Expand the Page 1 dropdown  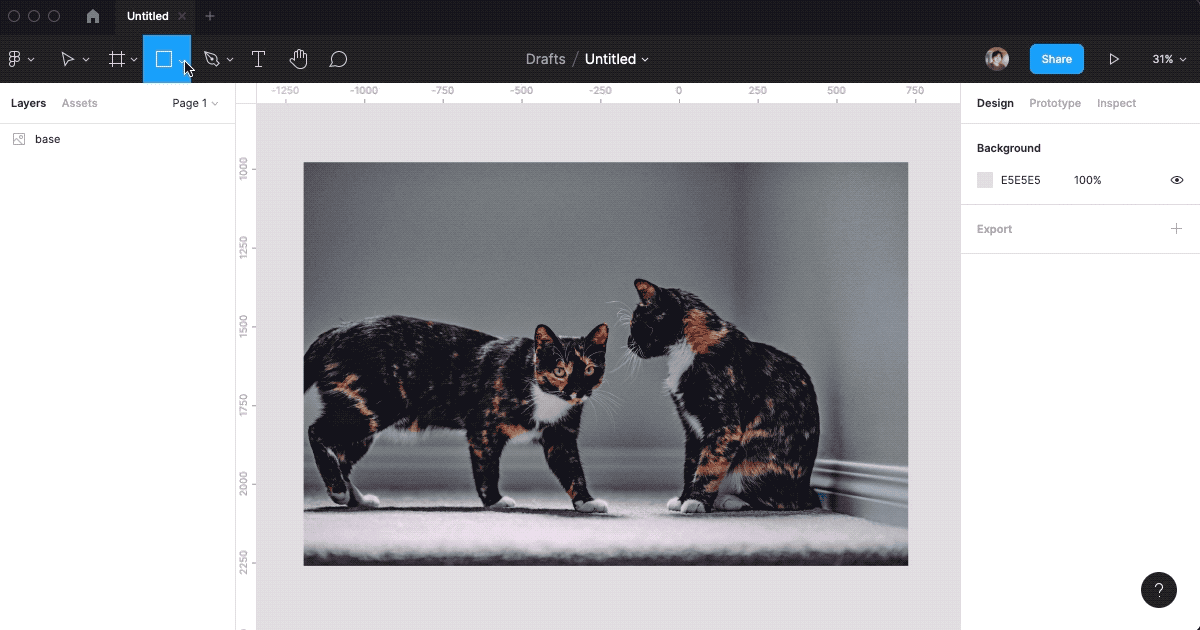click(195, 103)
